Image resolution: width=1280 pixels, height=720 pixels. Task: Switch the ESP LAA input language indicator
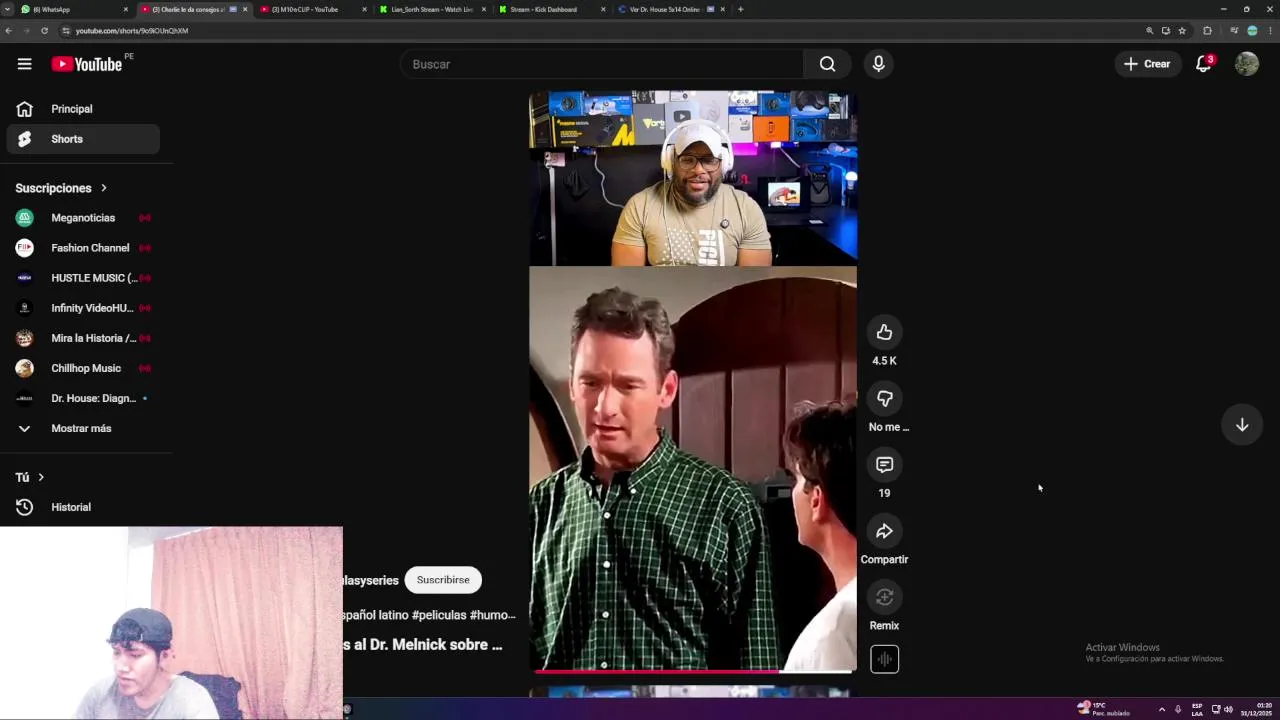[1197, 709]
